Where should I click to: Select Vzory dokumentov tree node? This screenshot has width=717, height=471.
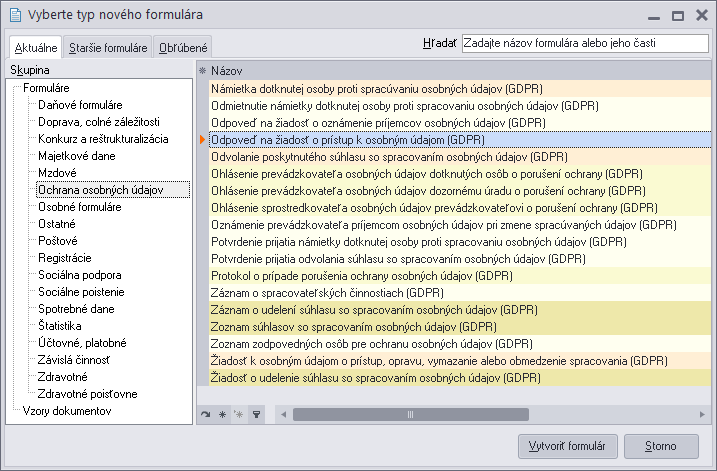click(x=67, y=411)
